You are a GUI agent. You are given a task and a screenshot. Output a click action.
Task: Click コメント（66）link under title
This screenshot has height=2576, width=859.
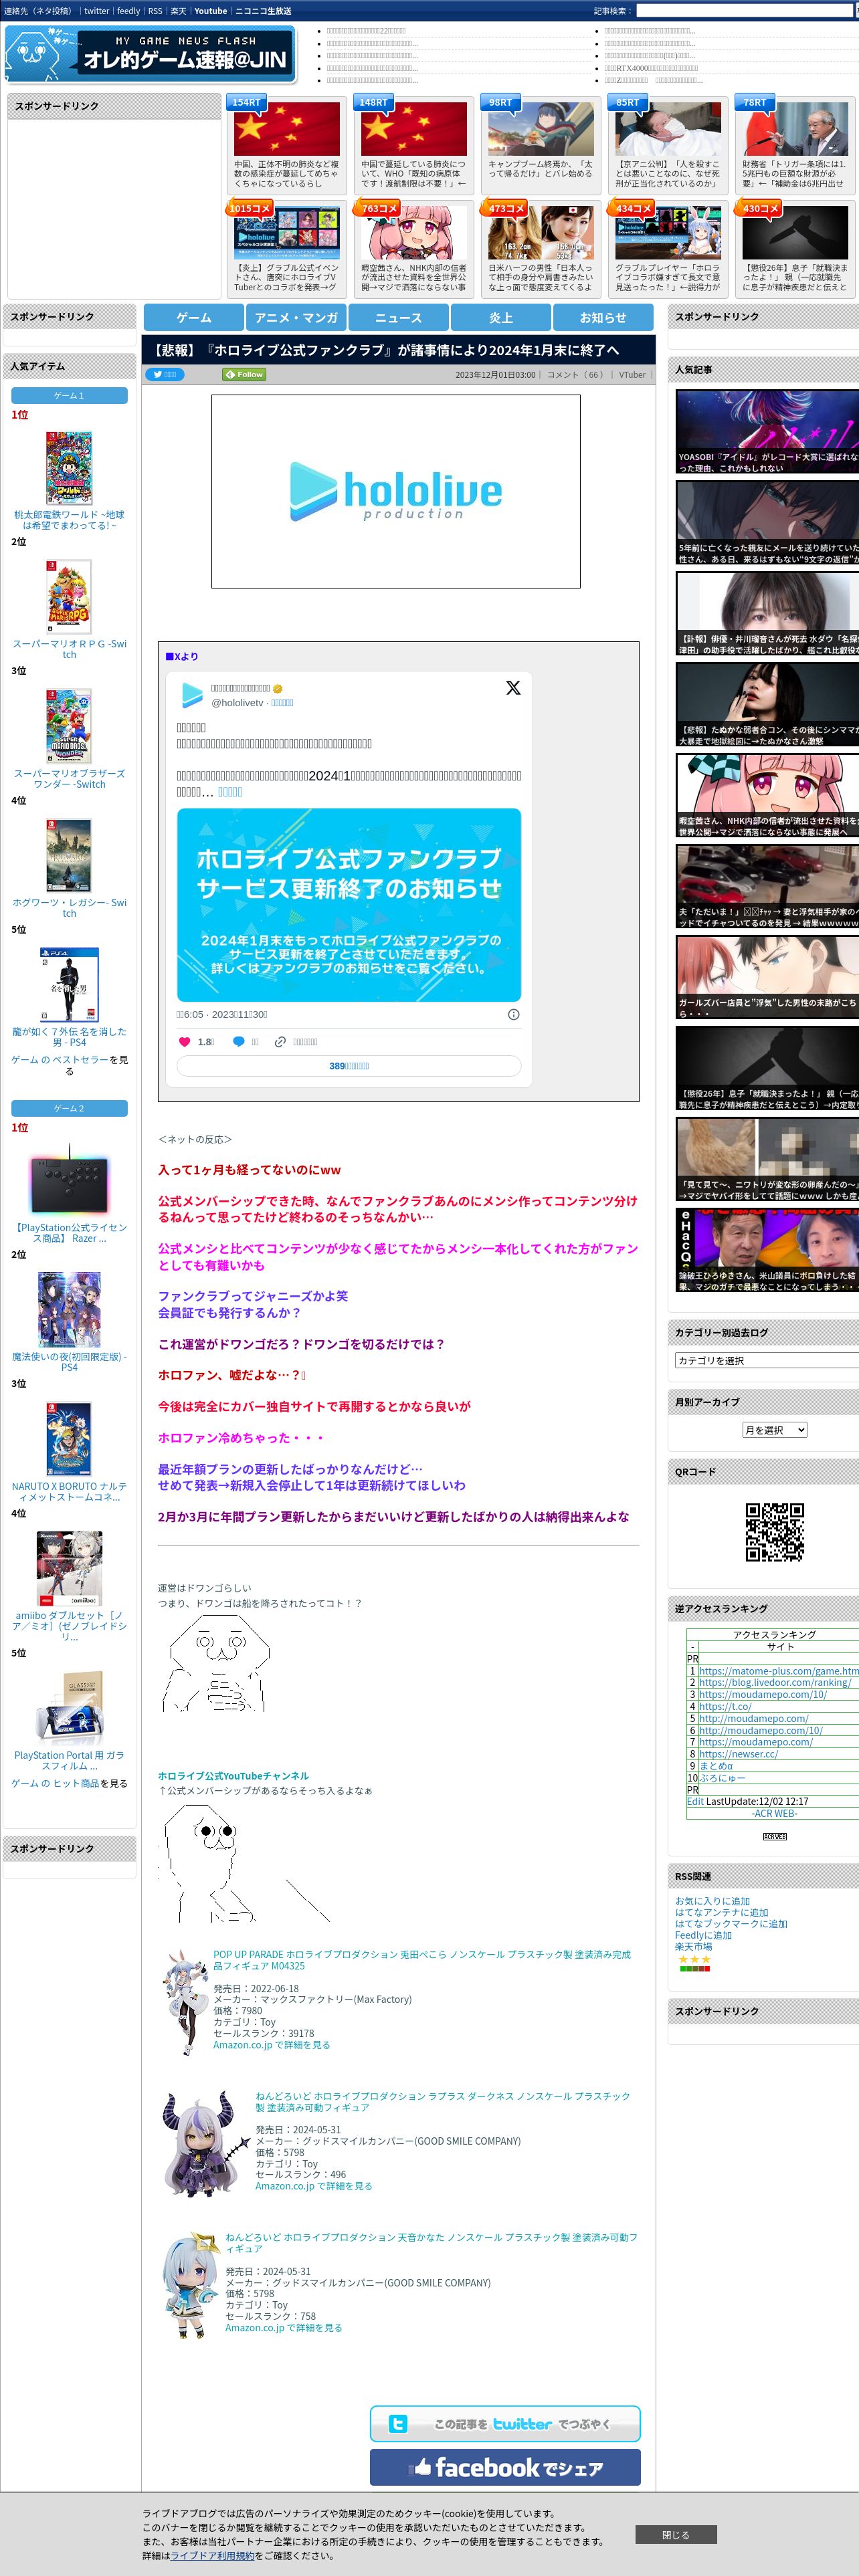(x=575, y=375)
